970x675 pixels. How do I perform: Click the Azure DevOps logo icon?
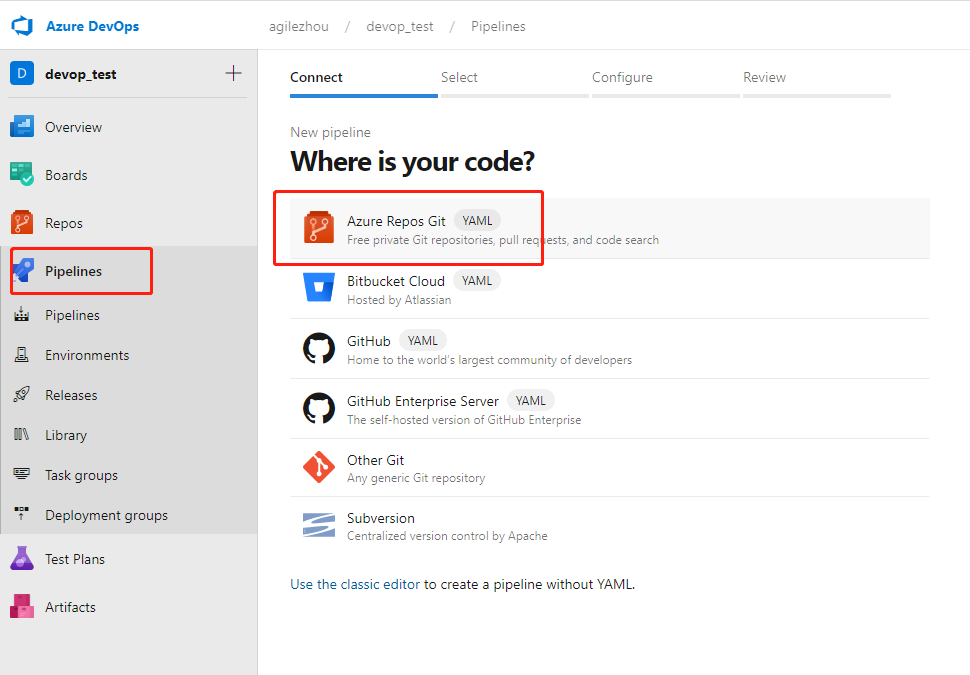coord(22,26)
